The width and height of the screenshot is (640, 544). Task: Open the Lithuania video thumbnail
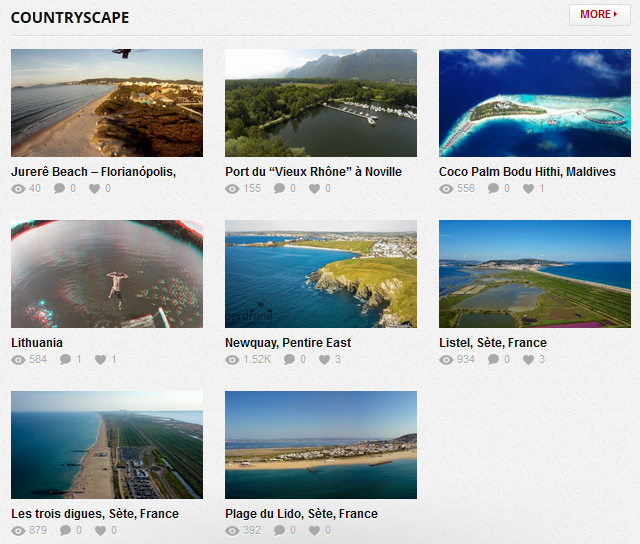pyautogui.click(x=107, y=274)
